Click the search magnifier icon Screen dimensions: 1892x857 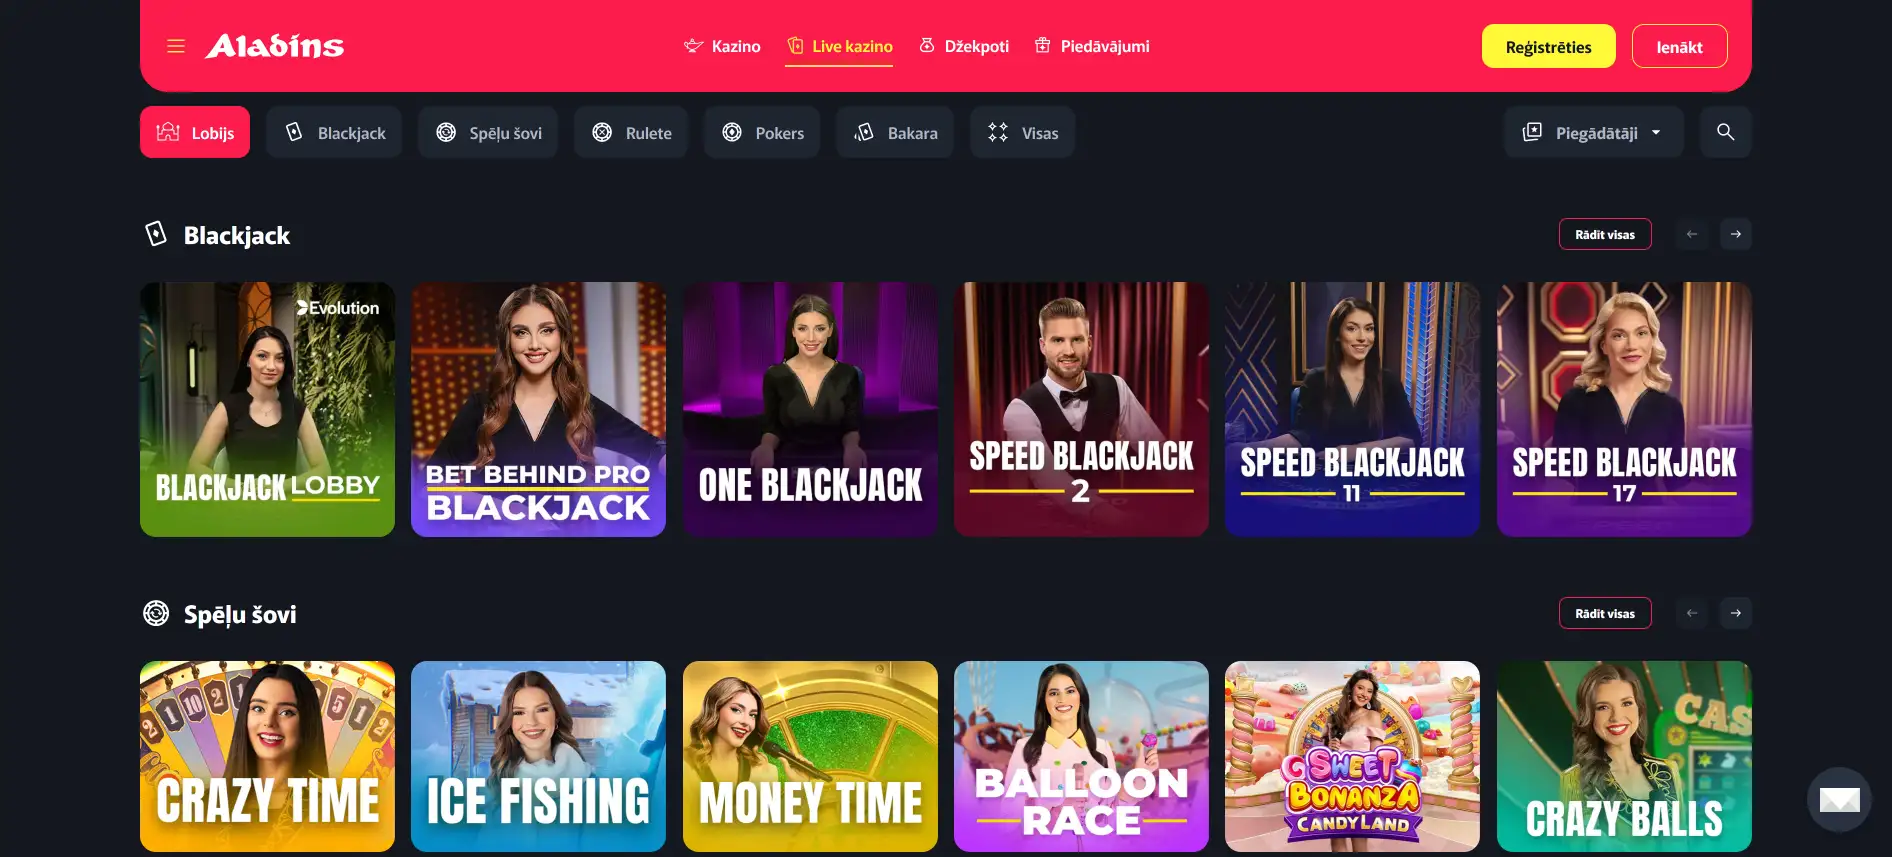click(1725, 132)
